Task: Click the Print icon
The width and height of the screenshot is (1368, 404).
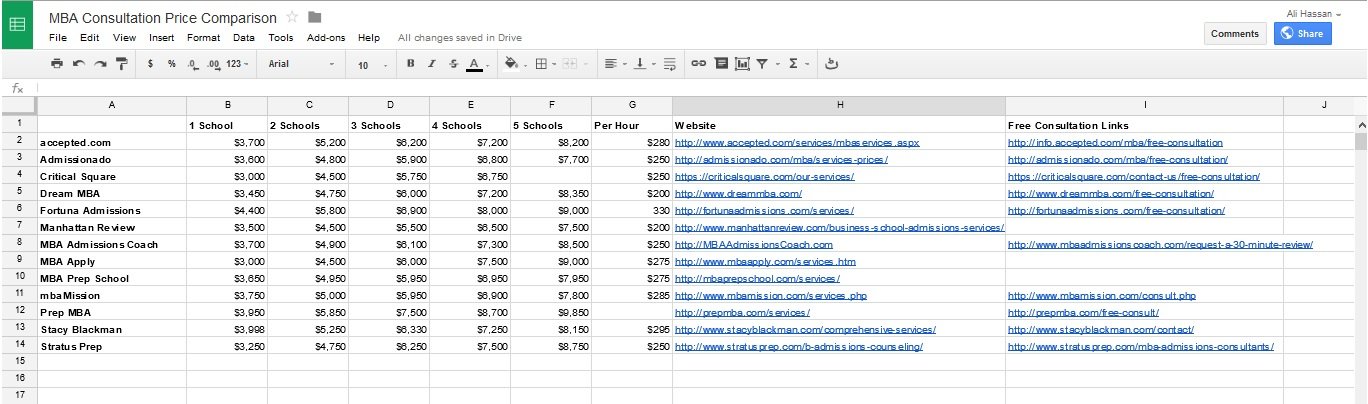Action: [x=57, y=63]
